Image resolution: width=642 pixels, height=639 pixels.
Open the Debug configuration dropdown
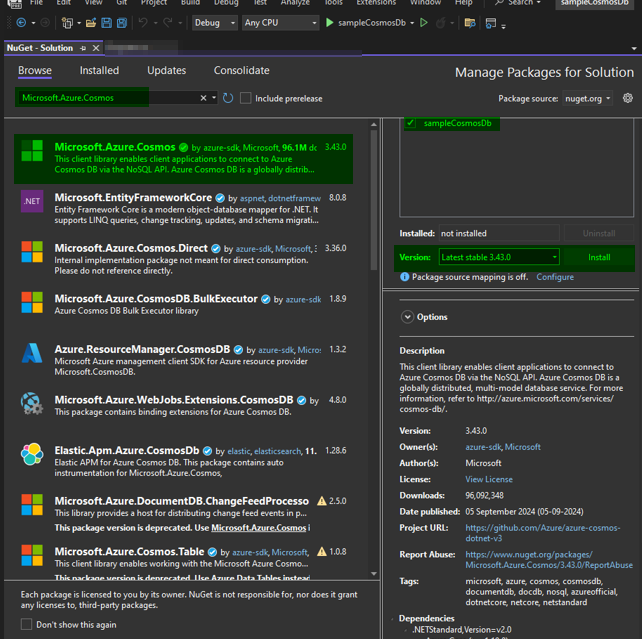(x=215, y=23)
